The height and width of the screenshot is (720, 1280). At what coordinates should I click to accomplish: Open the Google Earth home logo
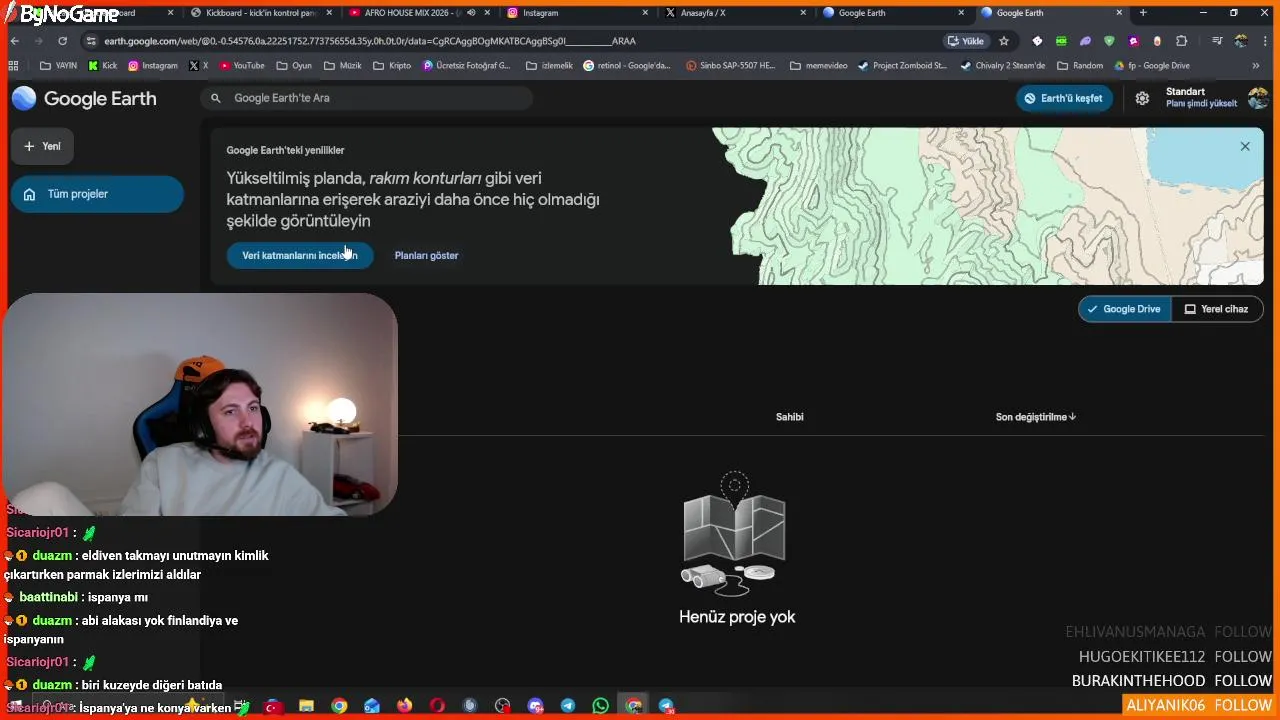click(84, 98)
